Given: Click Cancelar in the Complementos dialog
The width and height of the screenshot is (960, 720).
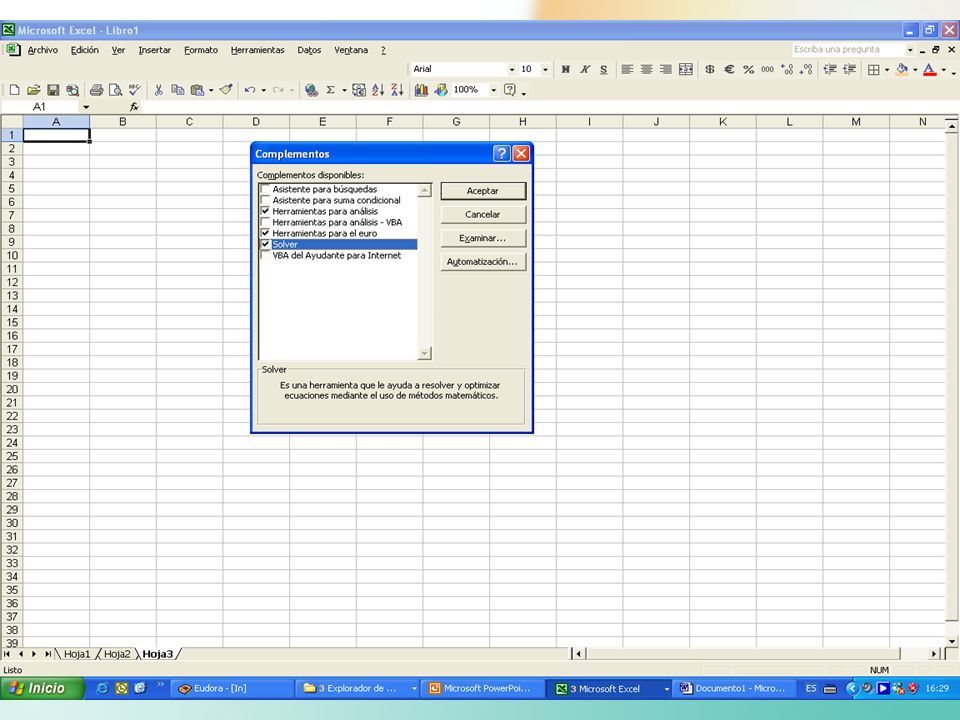Looking at the screenshot, I should coord(483,214).
